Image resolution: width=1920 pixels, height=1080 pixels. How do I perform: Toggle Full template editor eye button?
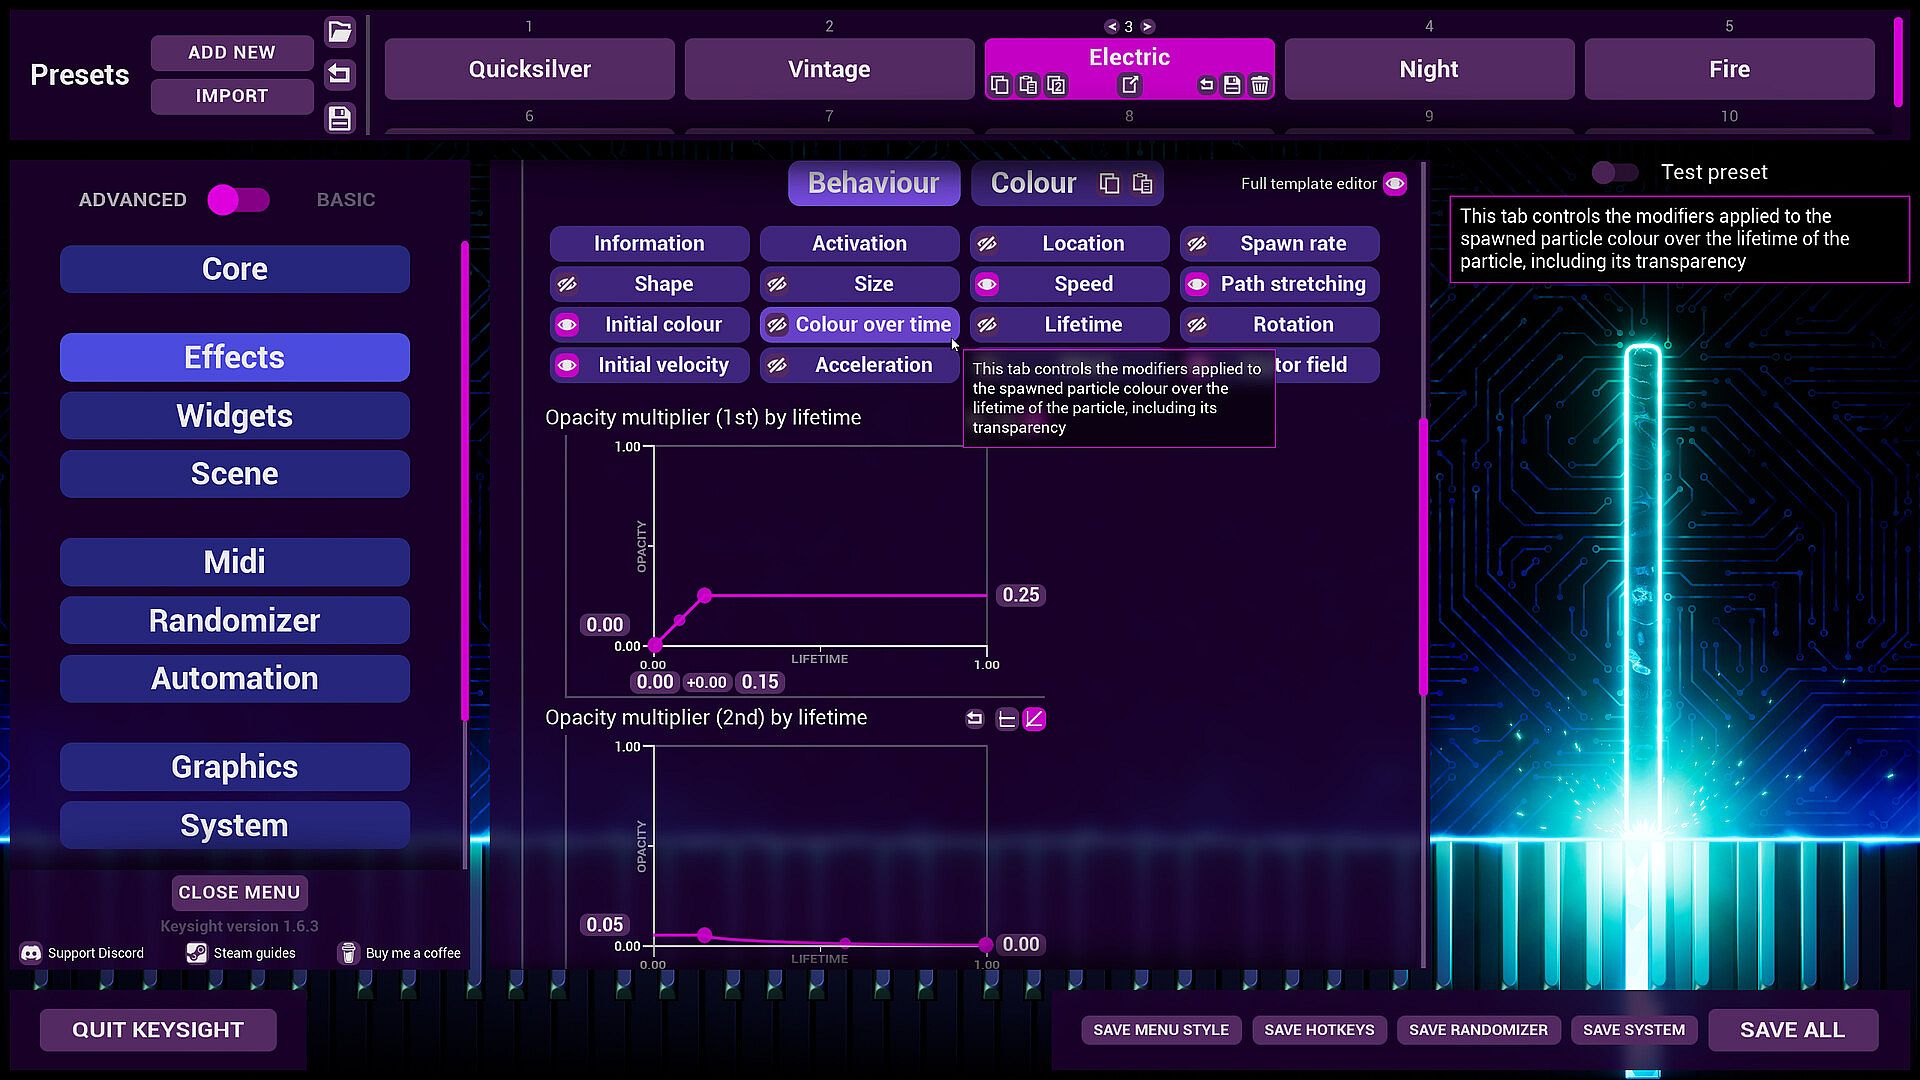coord(1395,184)
